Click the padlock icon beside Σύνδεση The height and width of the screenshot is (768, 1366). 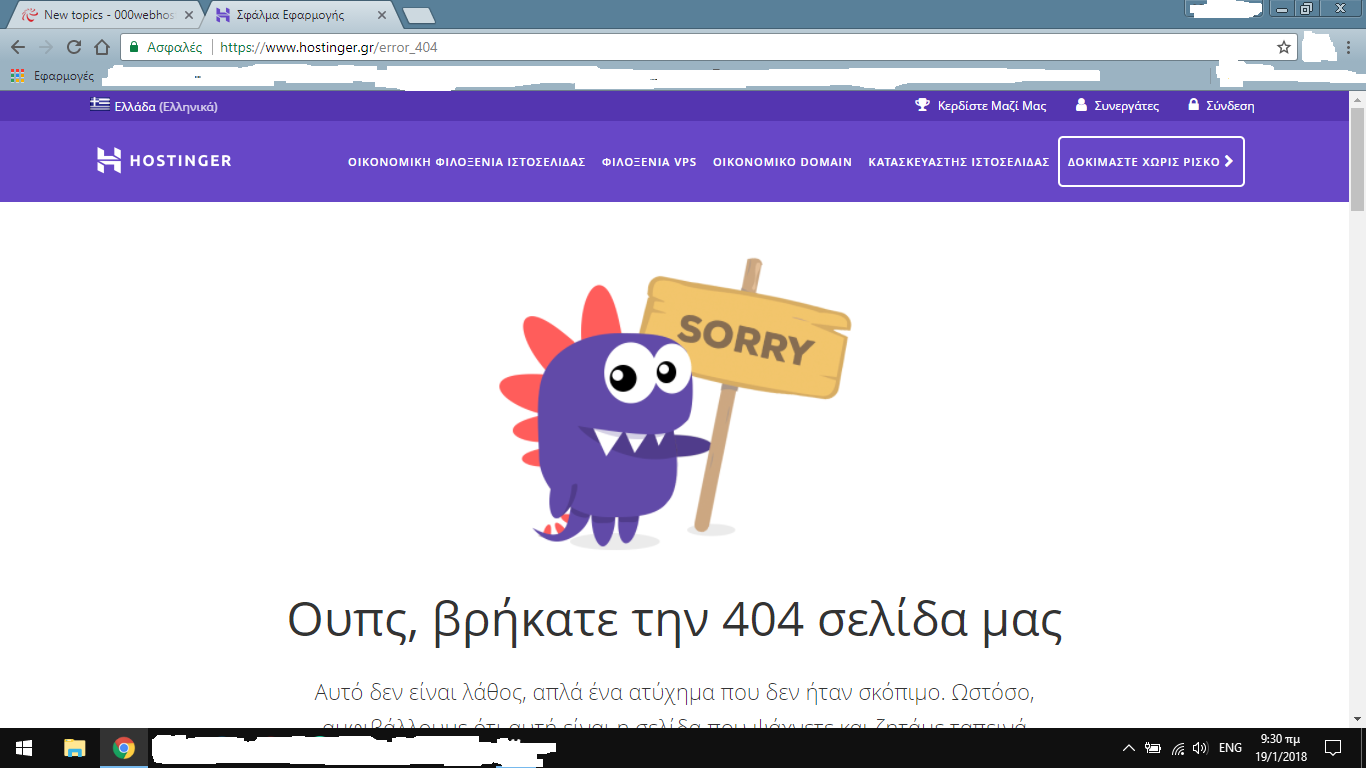coord(1193,105)
